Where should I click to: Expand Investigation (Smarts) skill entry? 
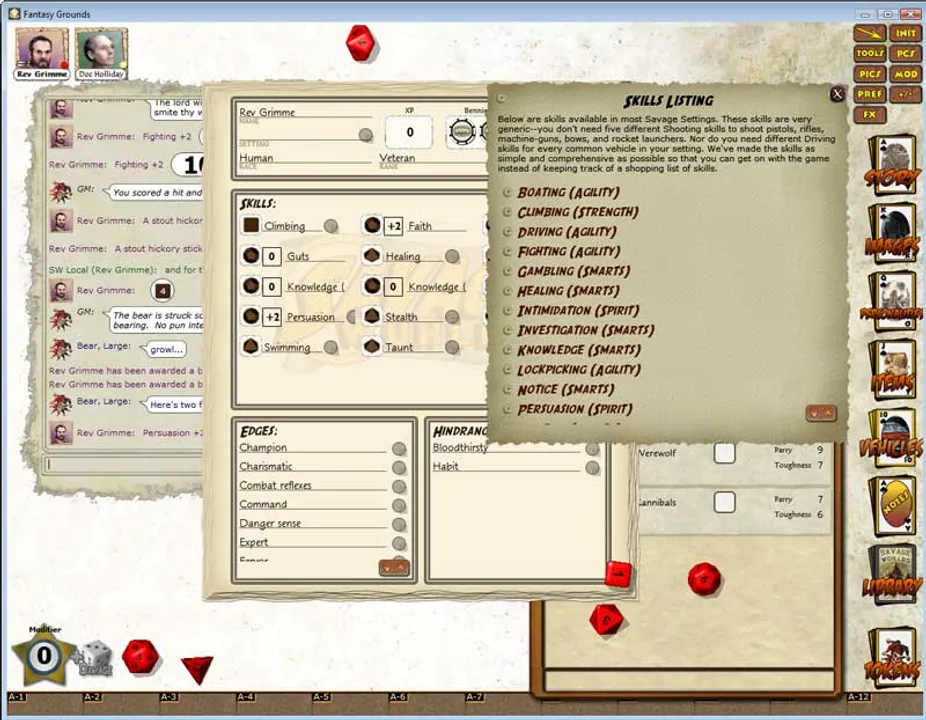pyautogui.click(x=507, y=330)
